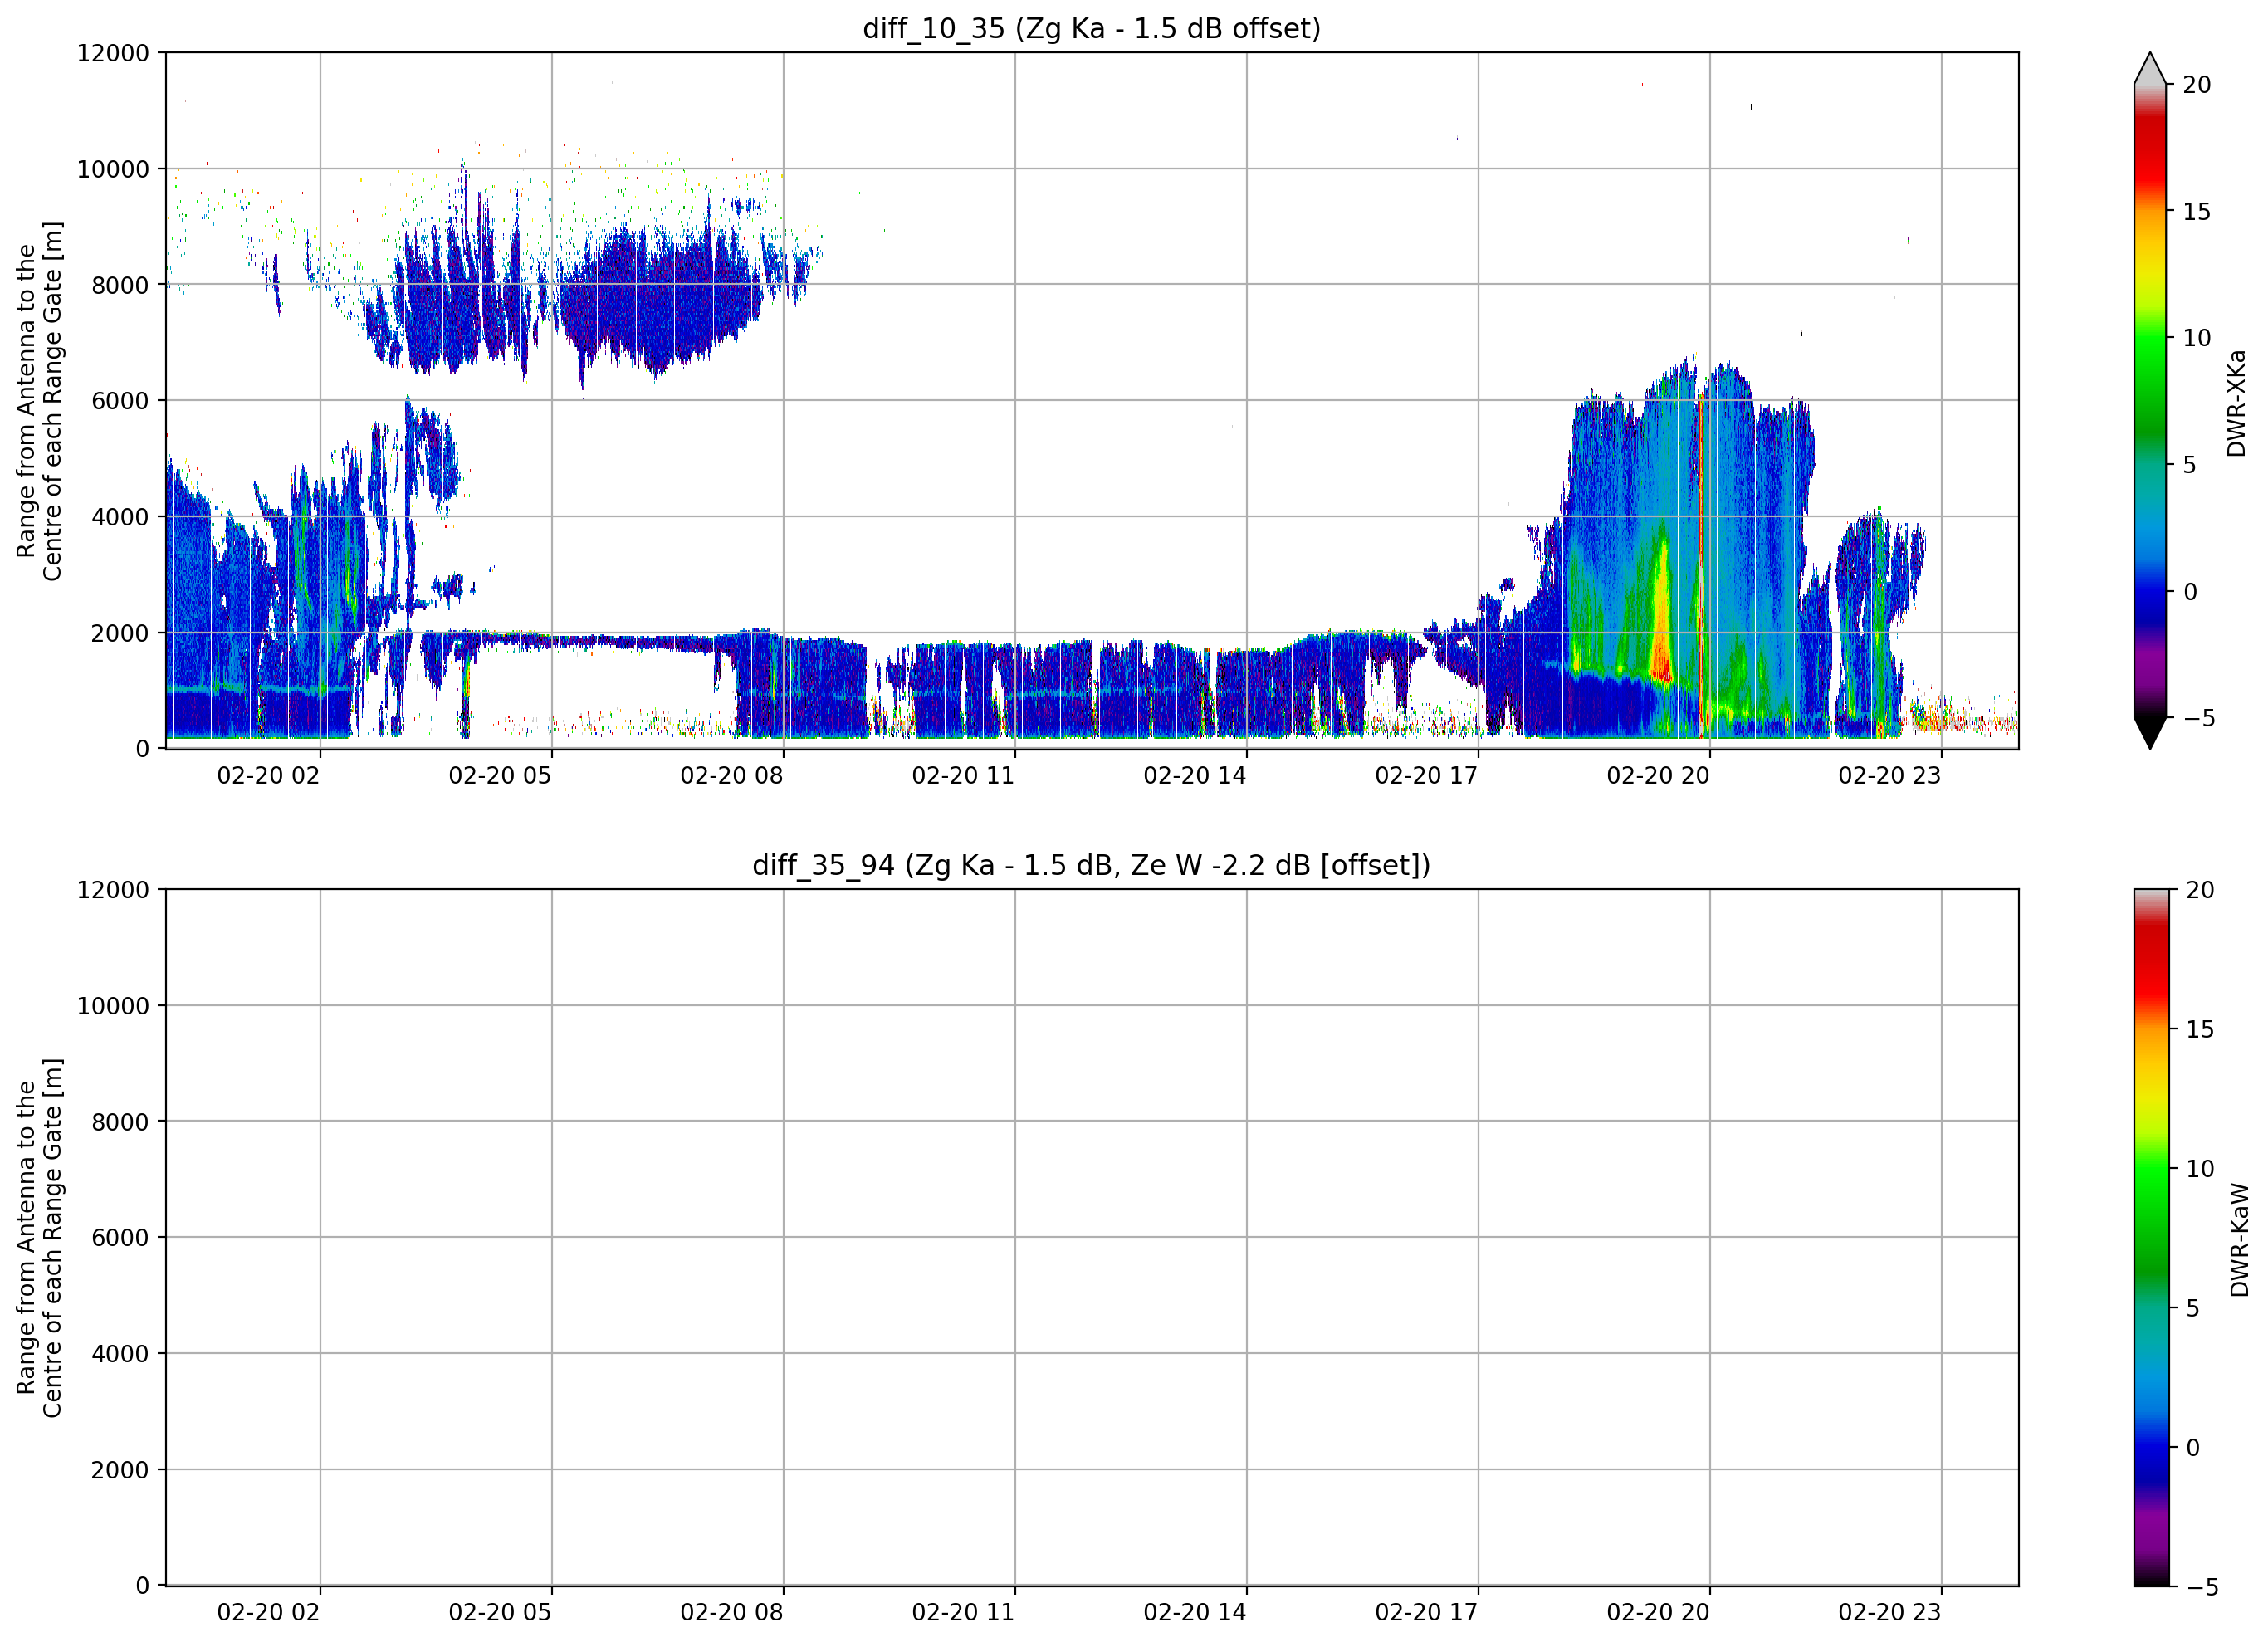Click the '02-20 05' tick label on top plot
The image size is (2268, 1642).
pyautogui.click(x=500, y=775)
